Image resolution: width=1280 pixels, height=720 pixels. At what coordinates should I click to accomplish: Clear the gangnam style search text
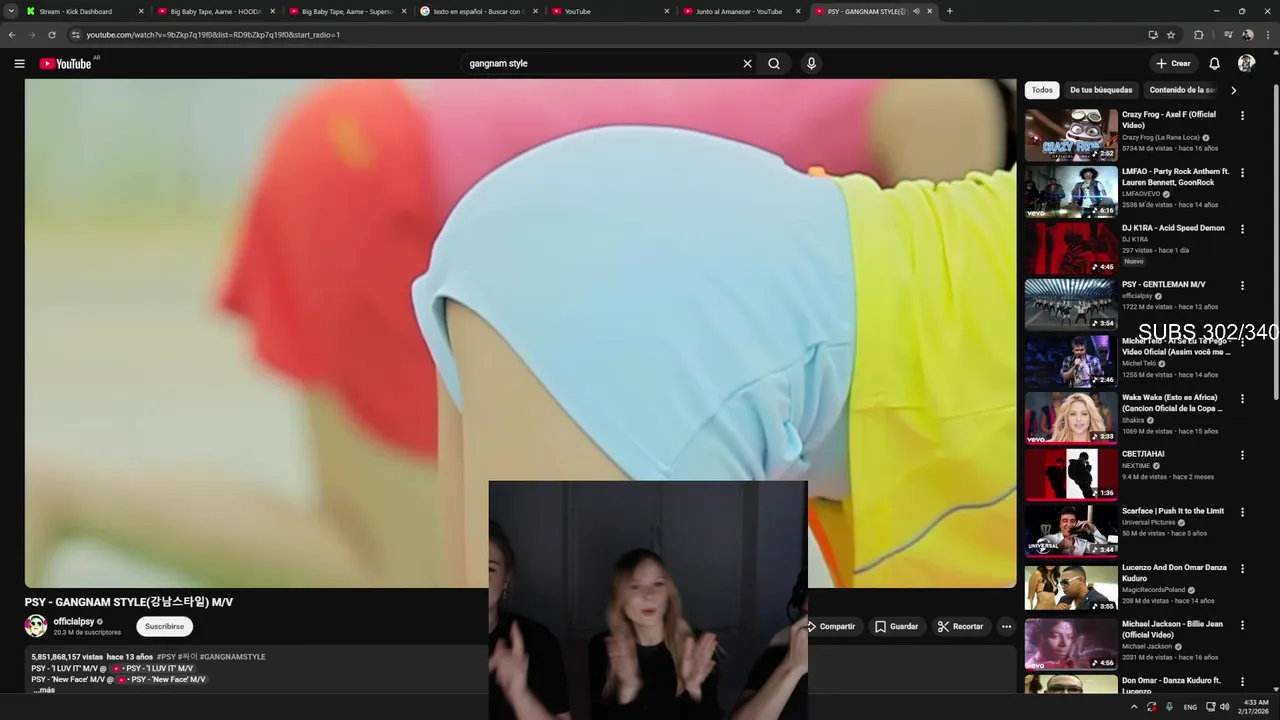click(x=747, y=63)
